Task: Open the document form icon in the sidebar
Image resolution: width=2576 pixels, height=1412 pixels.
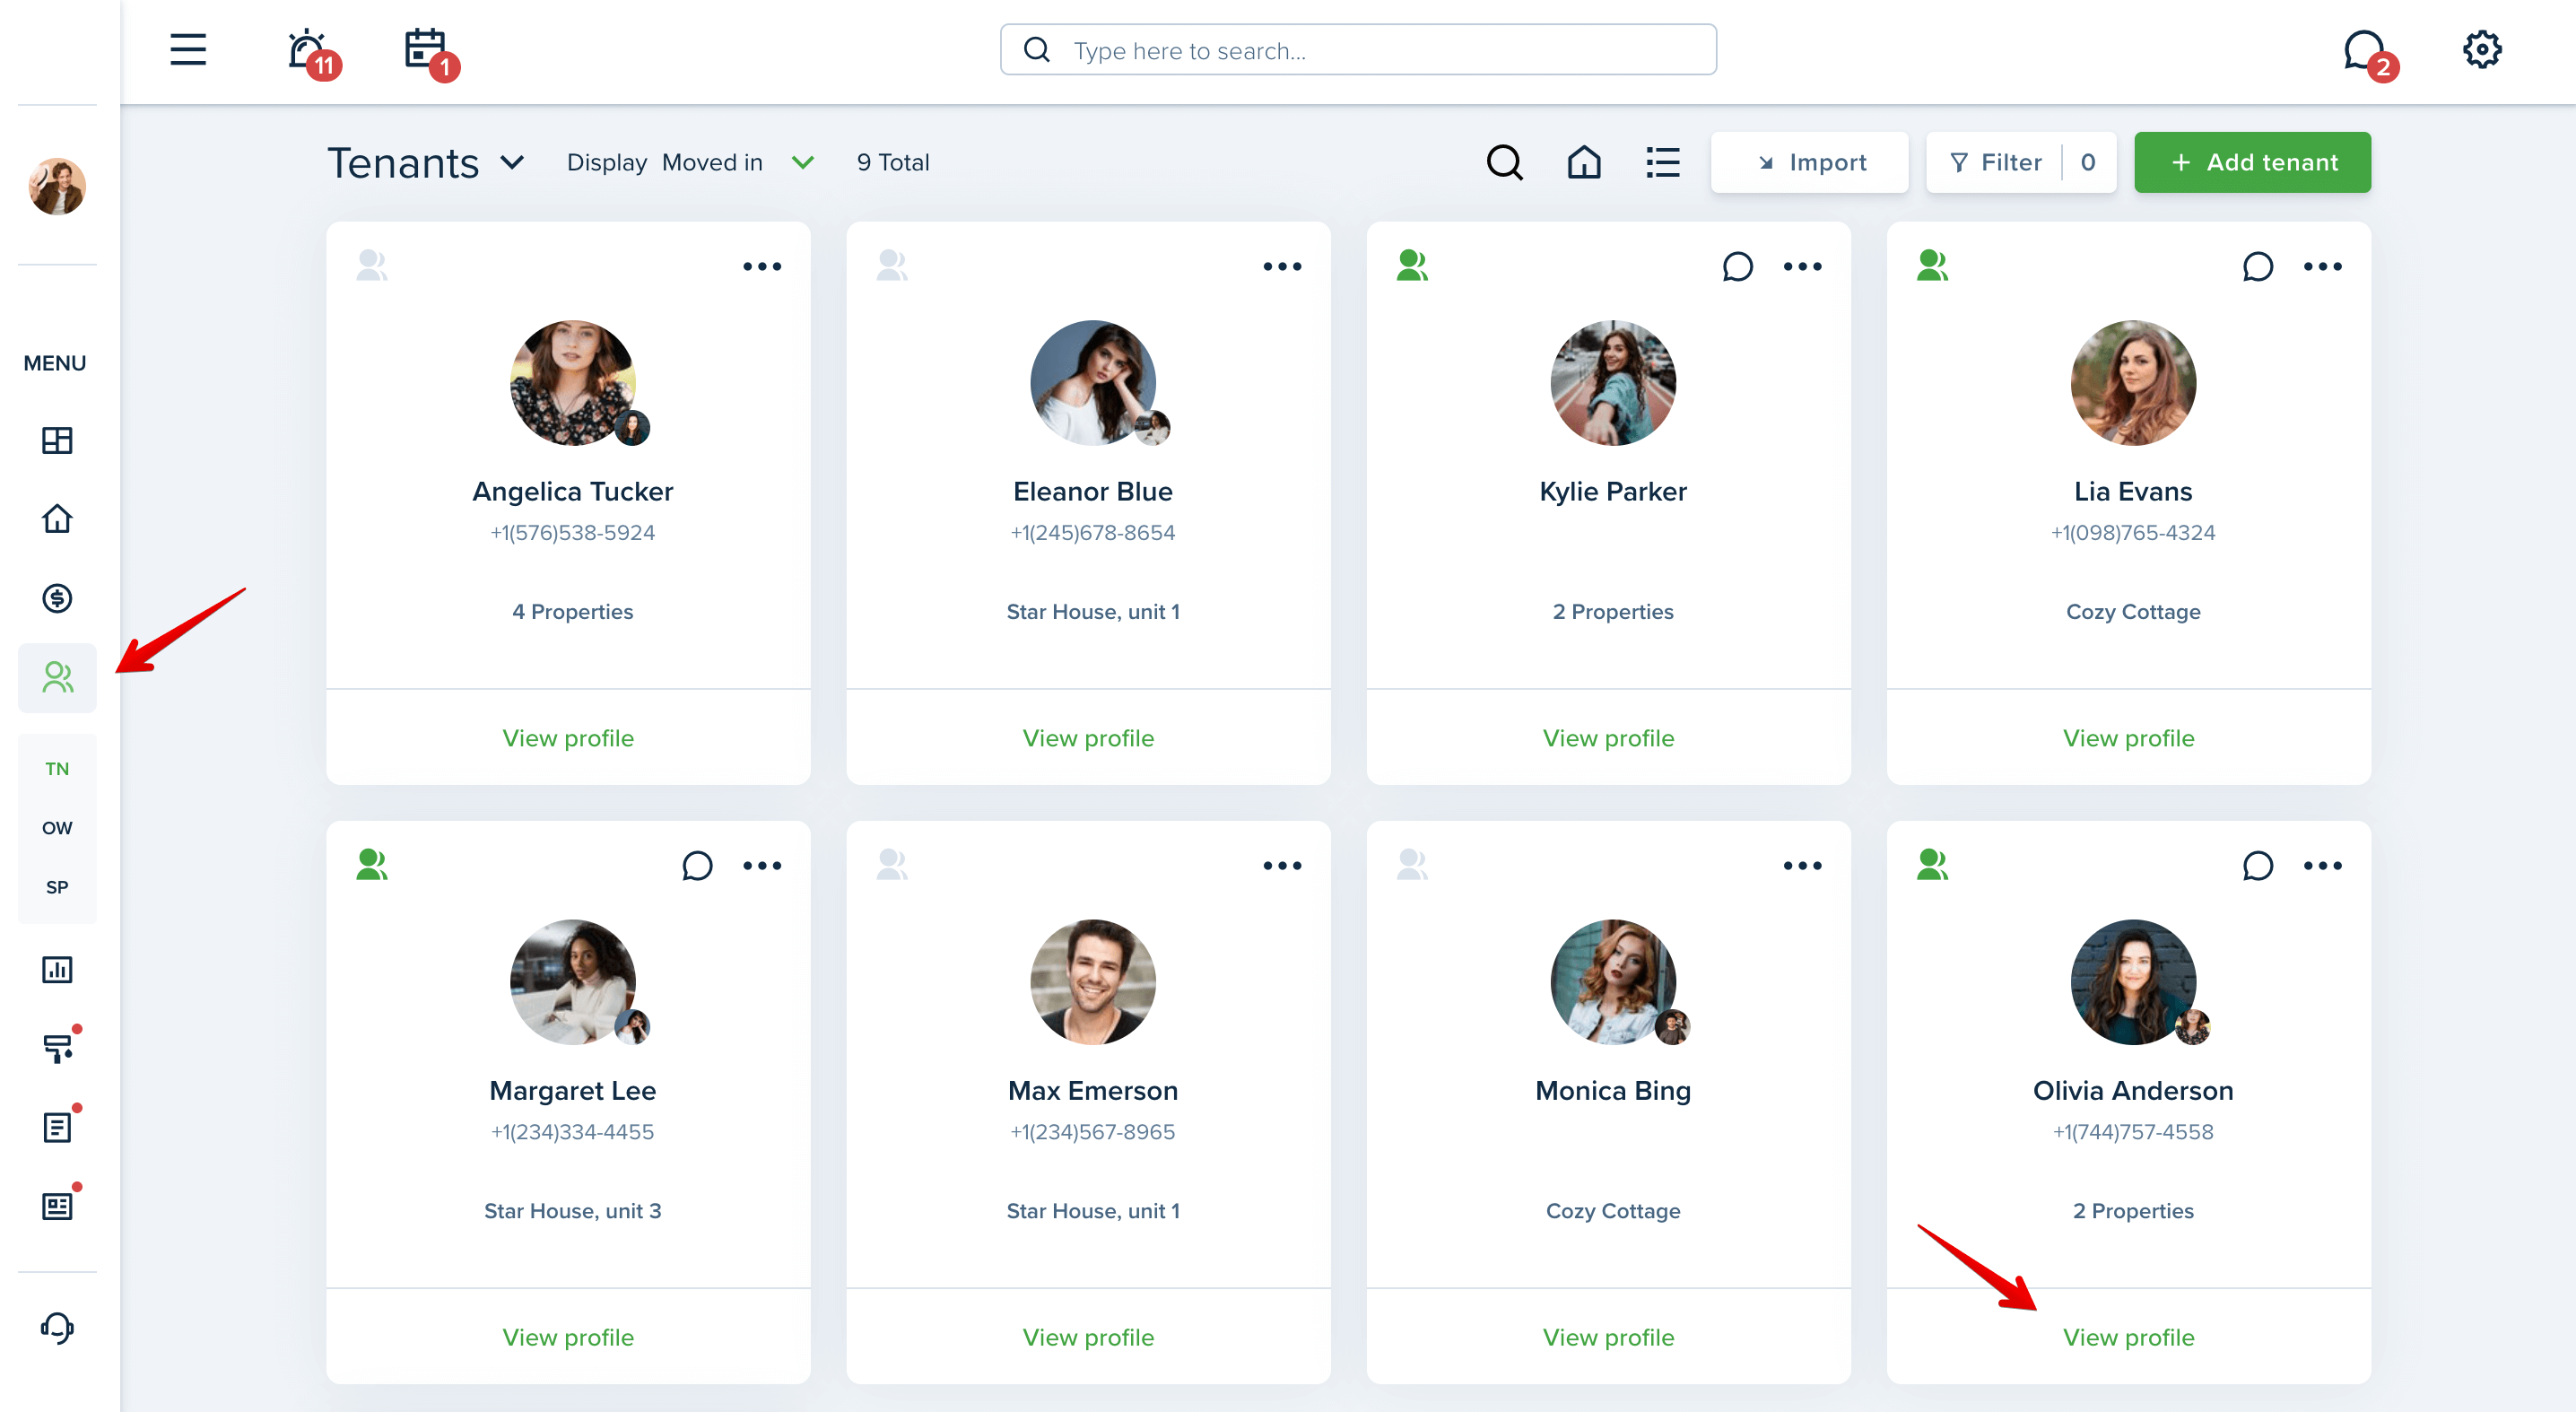Action: tap(59, 1126)
